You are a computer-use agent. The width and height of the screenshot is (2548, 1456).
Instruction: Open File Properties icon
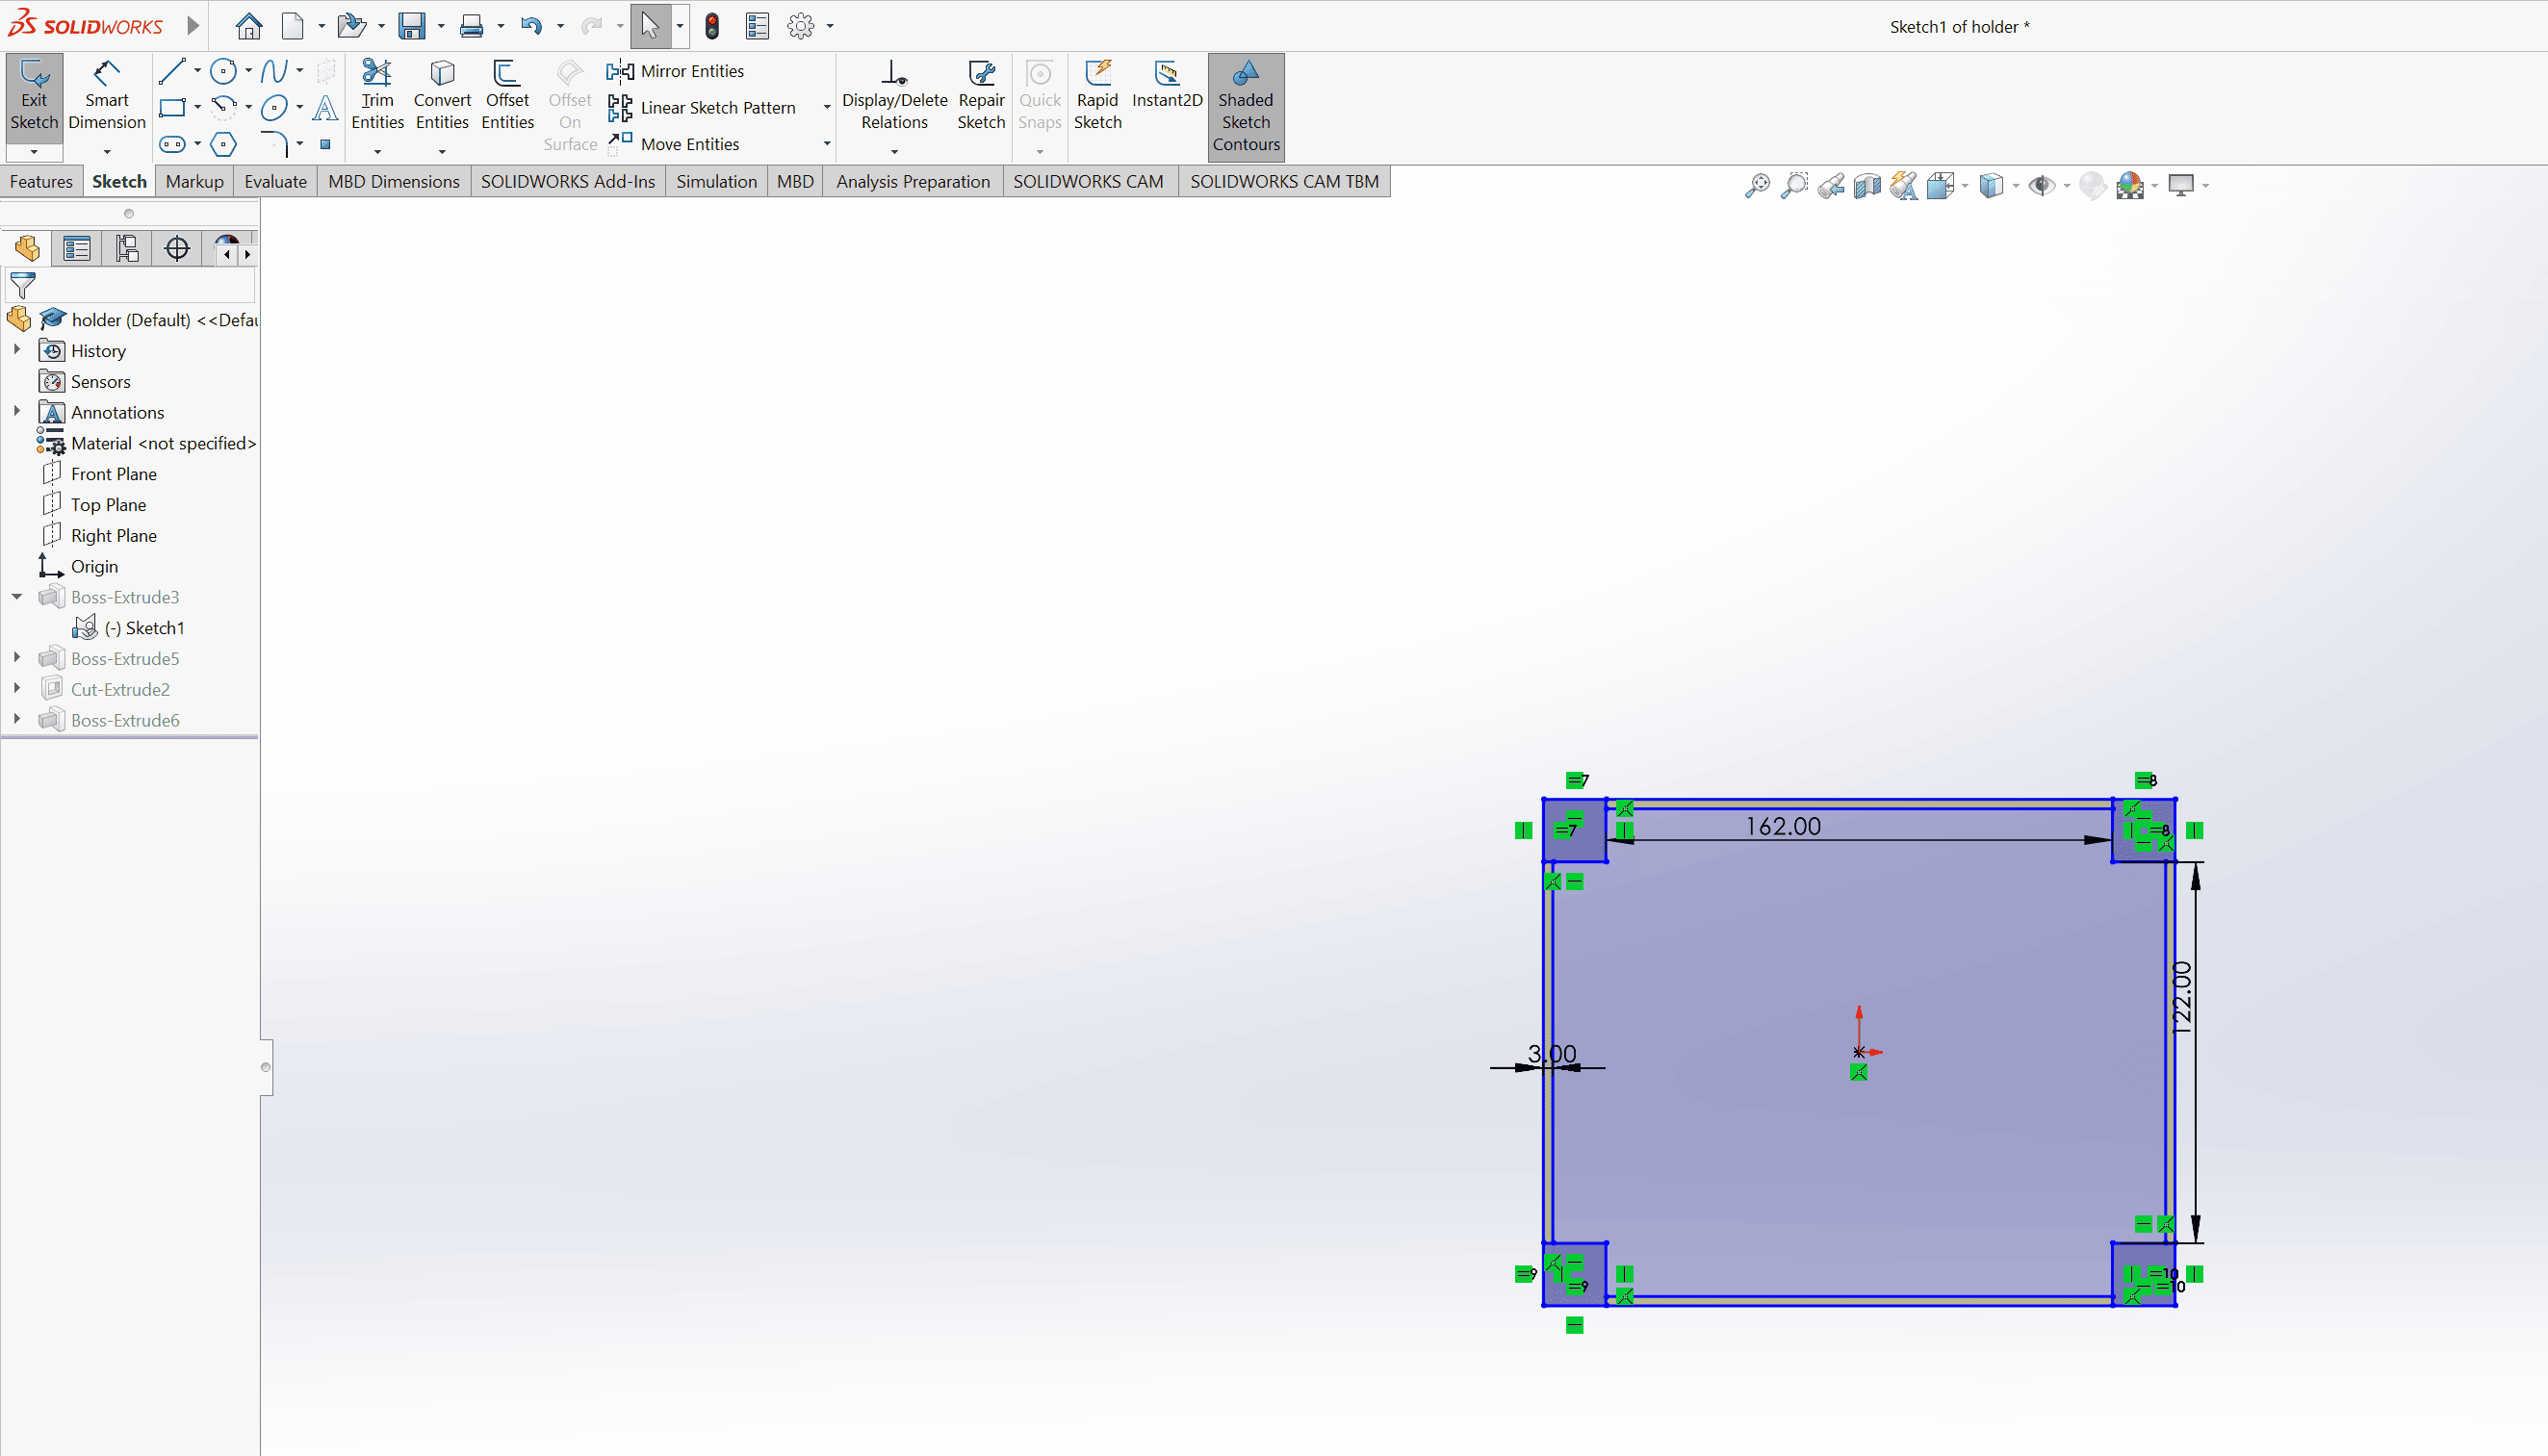tap(757, 26)
